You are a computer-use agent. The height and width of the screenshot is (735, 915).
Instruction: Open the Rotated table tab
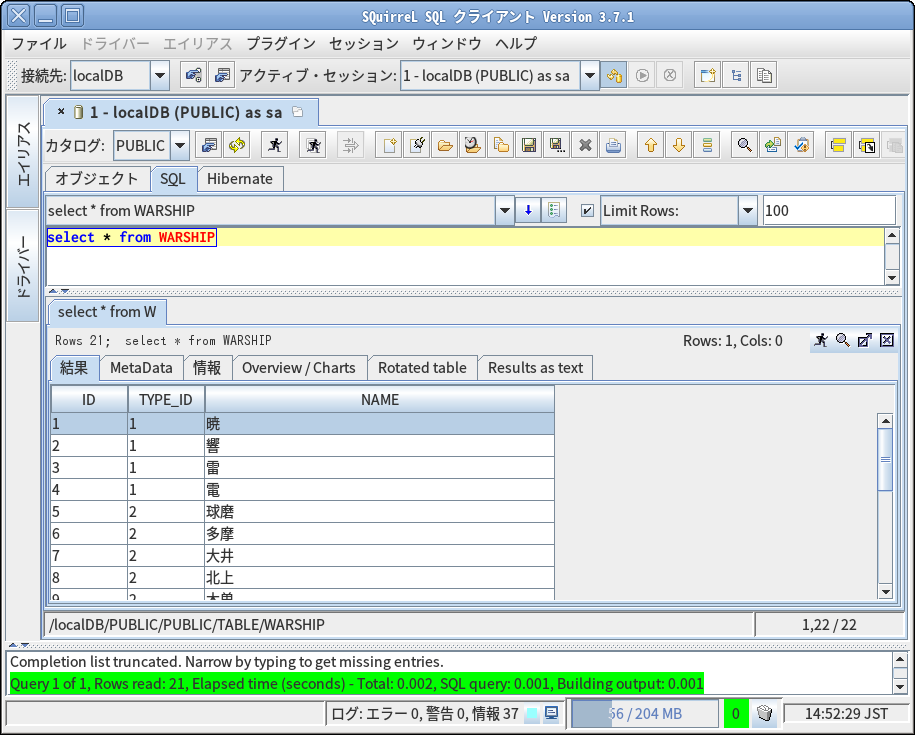(x=422, y=368)
